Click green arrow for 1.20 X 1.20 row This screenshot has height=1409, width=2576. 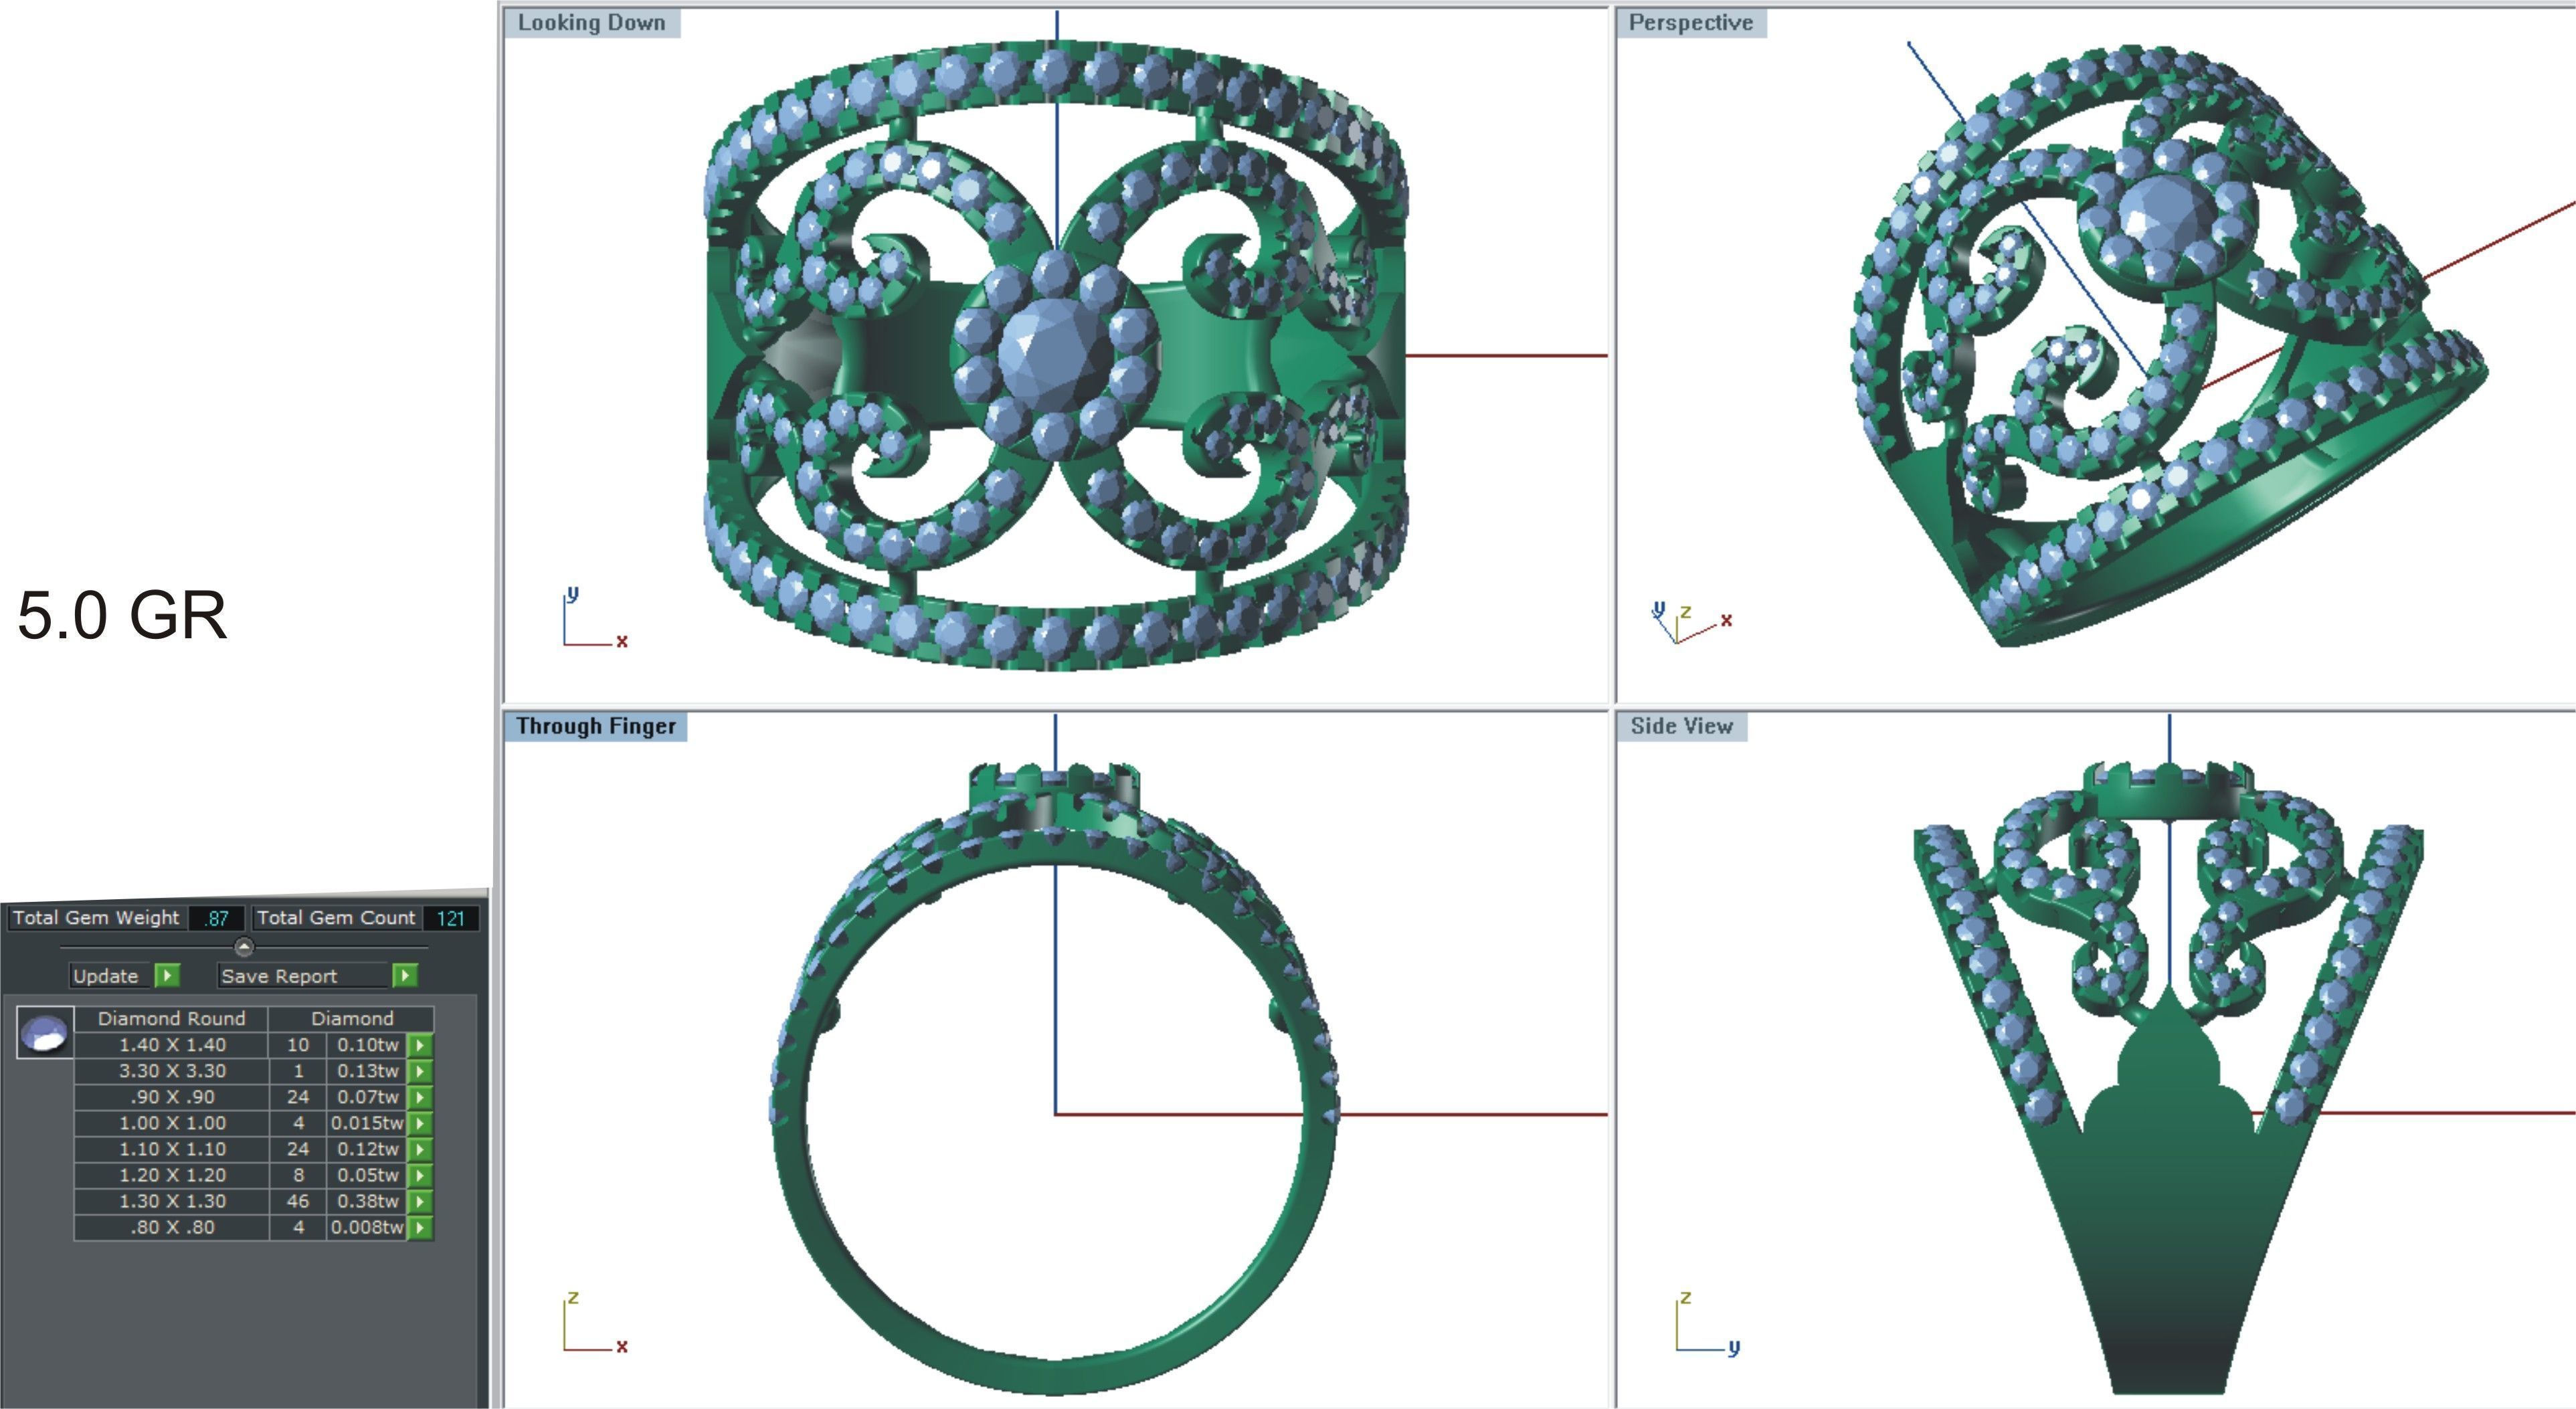pos(420,1175)
